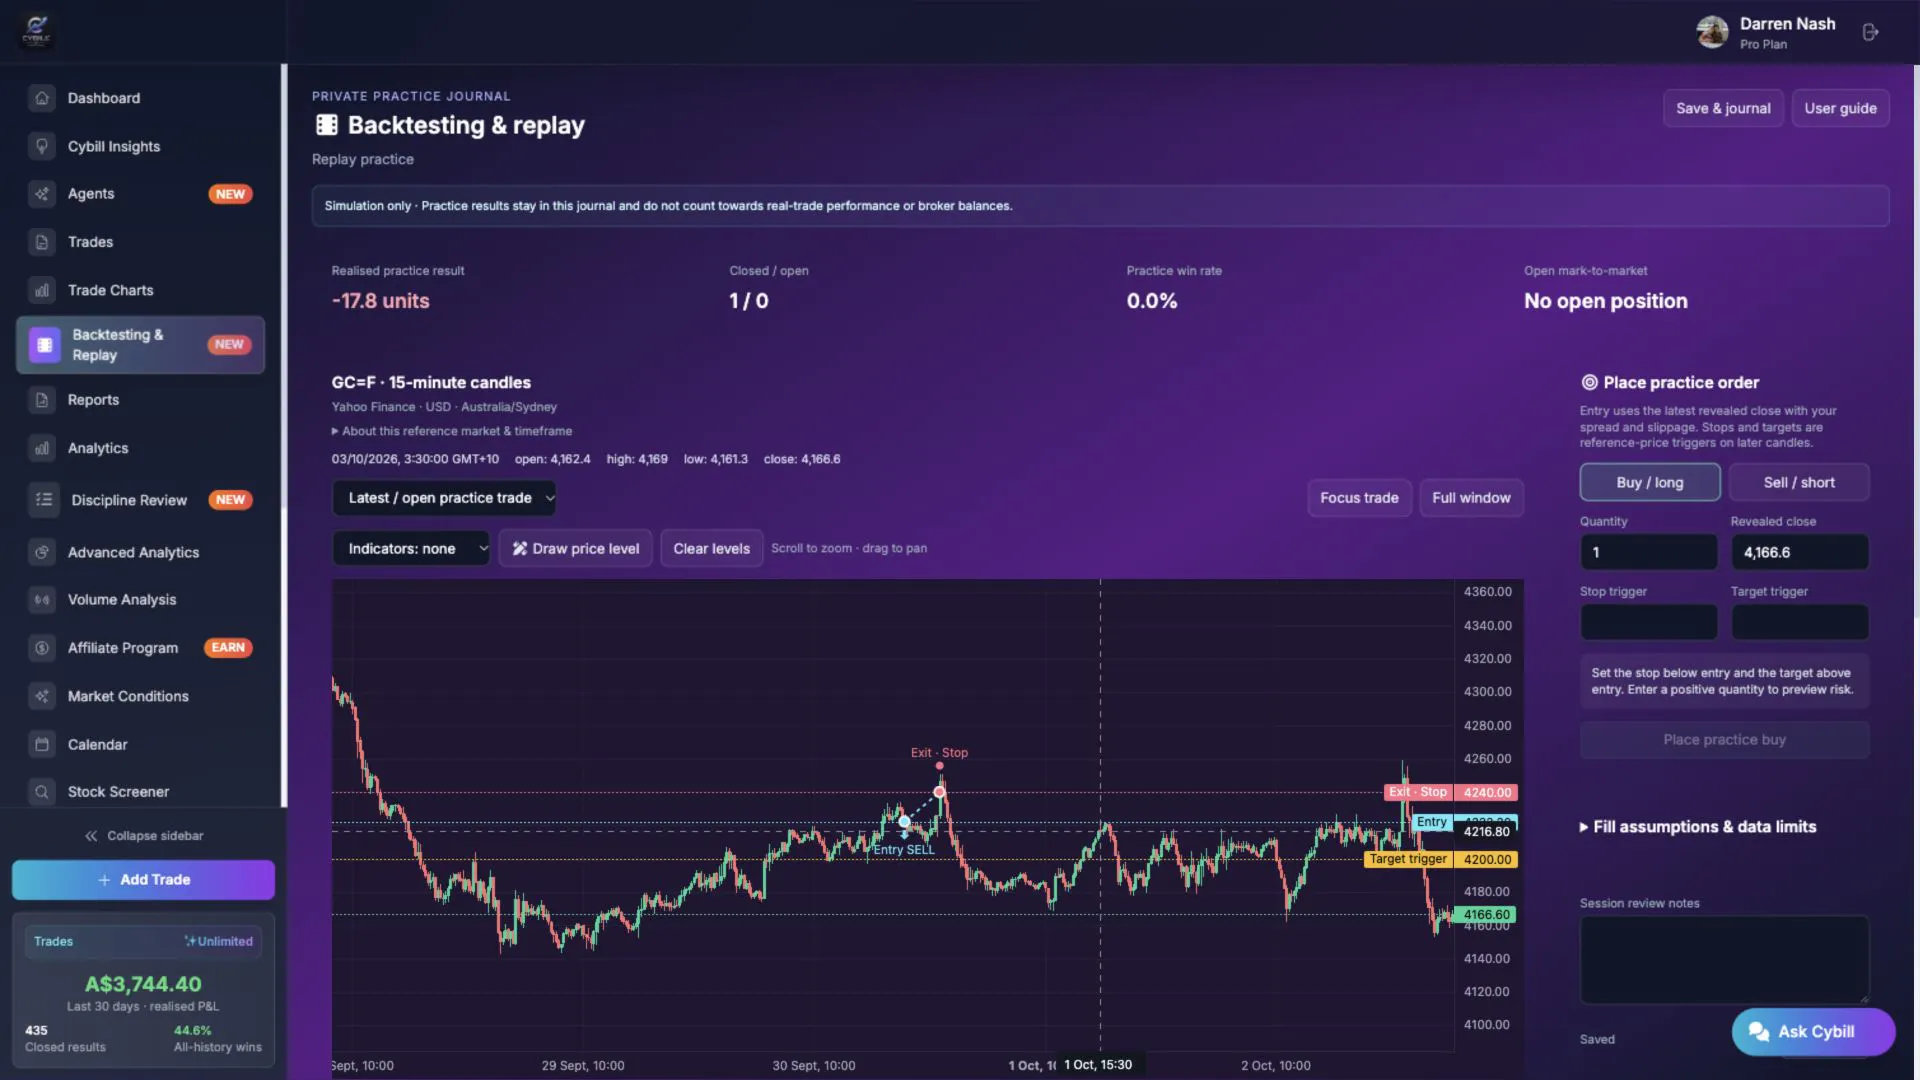Click the Volume Analysis waveform icon
The height and width of the screenshot is (1080, 1920).
[x=42, y=600]
